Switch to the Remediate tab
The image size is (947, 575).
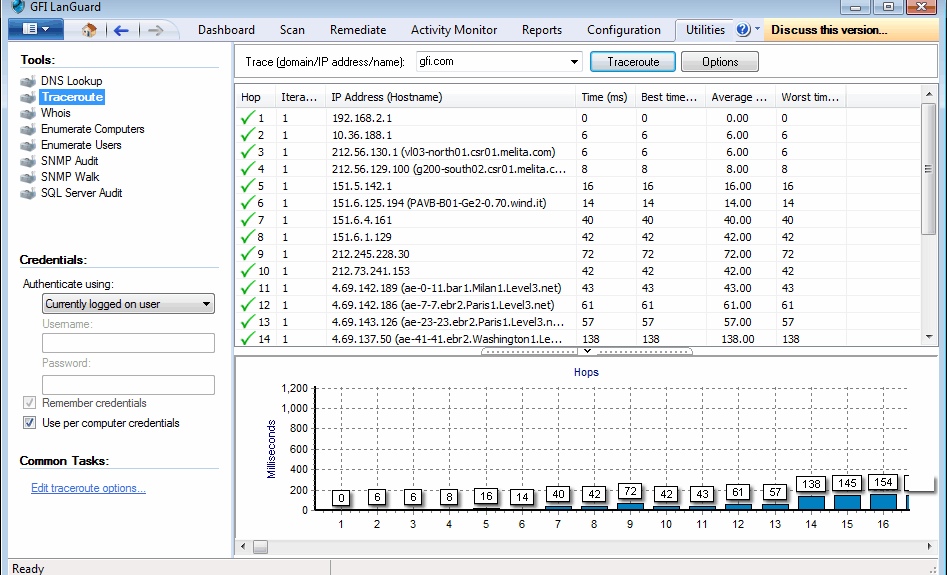[358, 30]
